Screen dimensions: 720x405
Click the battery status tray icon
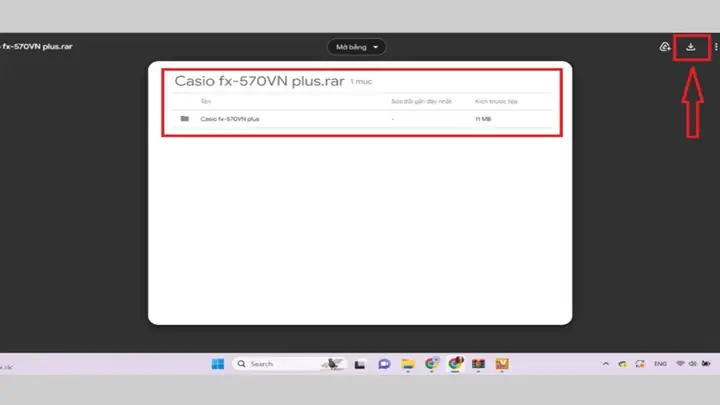[706, 364]
